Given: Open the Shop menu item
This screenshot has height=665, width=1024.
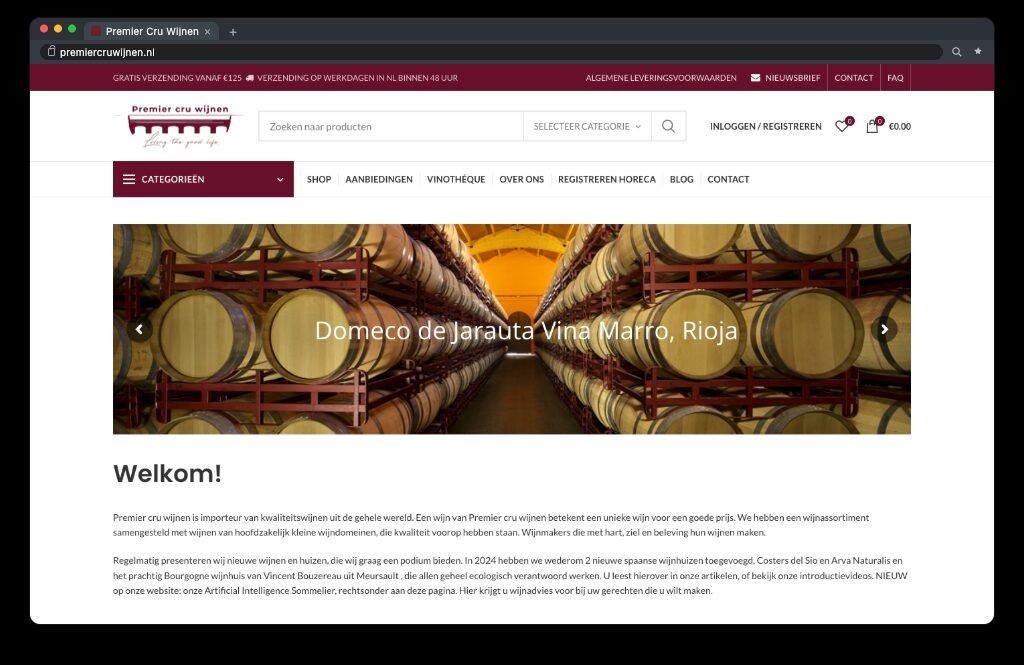Looking at the screenshot, I should [319, 179].
